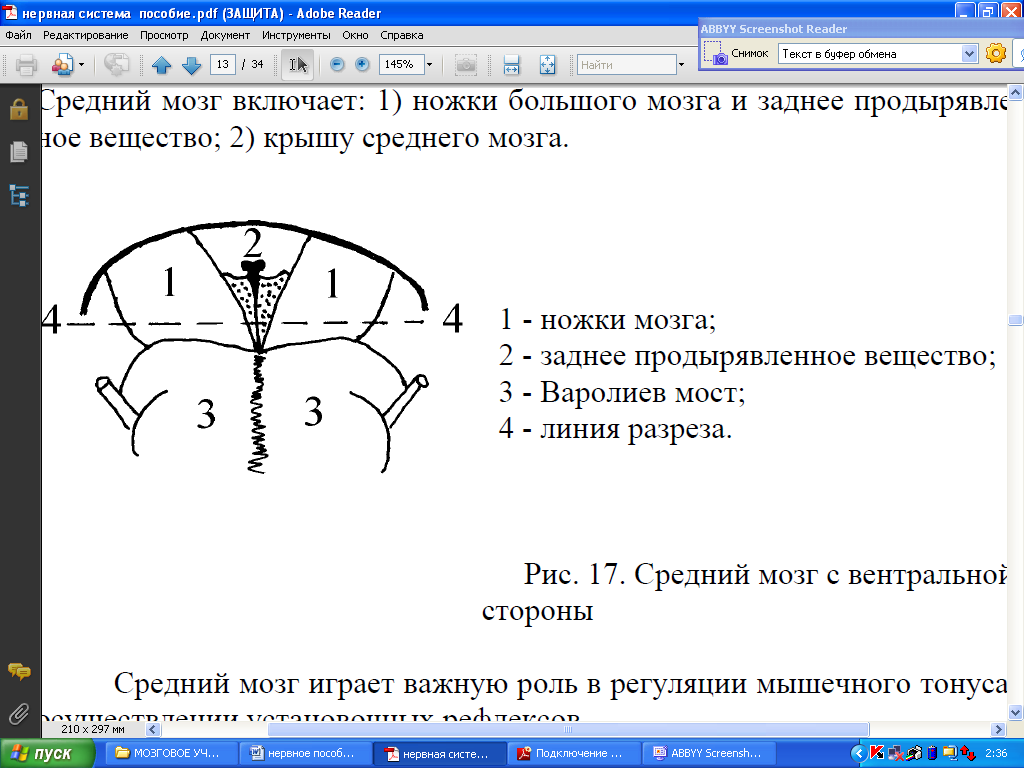The width and height of the screenshot is (1024, 768).
Task: Click the vertical scrollbar down arrow
Action: pos(1016,712)
